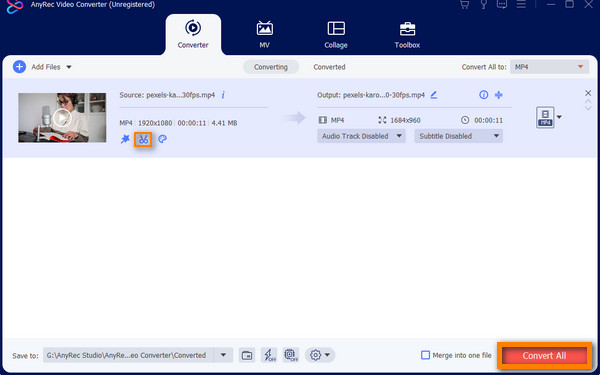This screenshot has height=375, width=600.
Task: Go to the Toolbox tab
Action: pos(407,34)
